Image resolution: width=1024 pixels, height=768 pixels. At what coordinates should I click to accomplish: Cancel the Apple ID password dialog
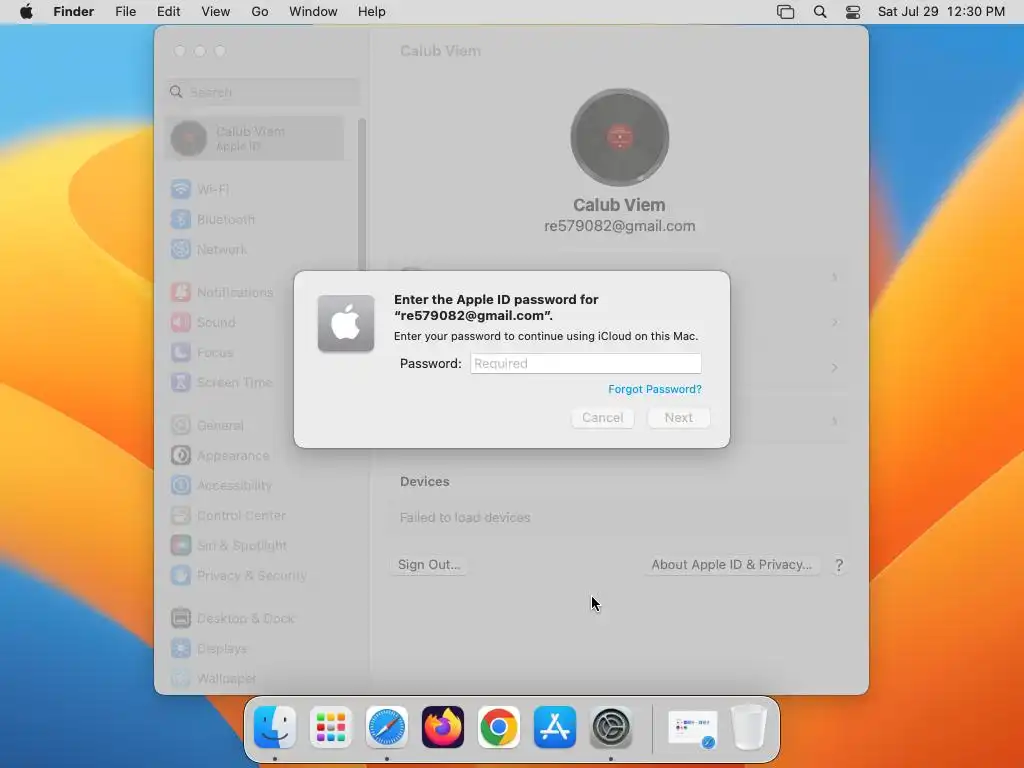click(602, 418)
